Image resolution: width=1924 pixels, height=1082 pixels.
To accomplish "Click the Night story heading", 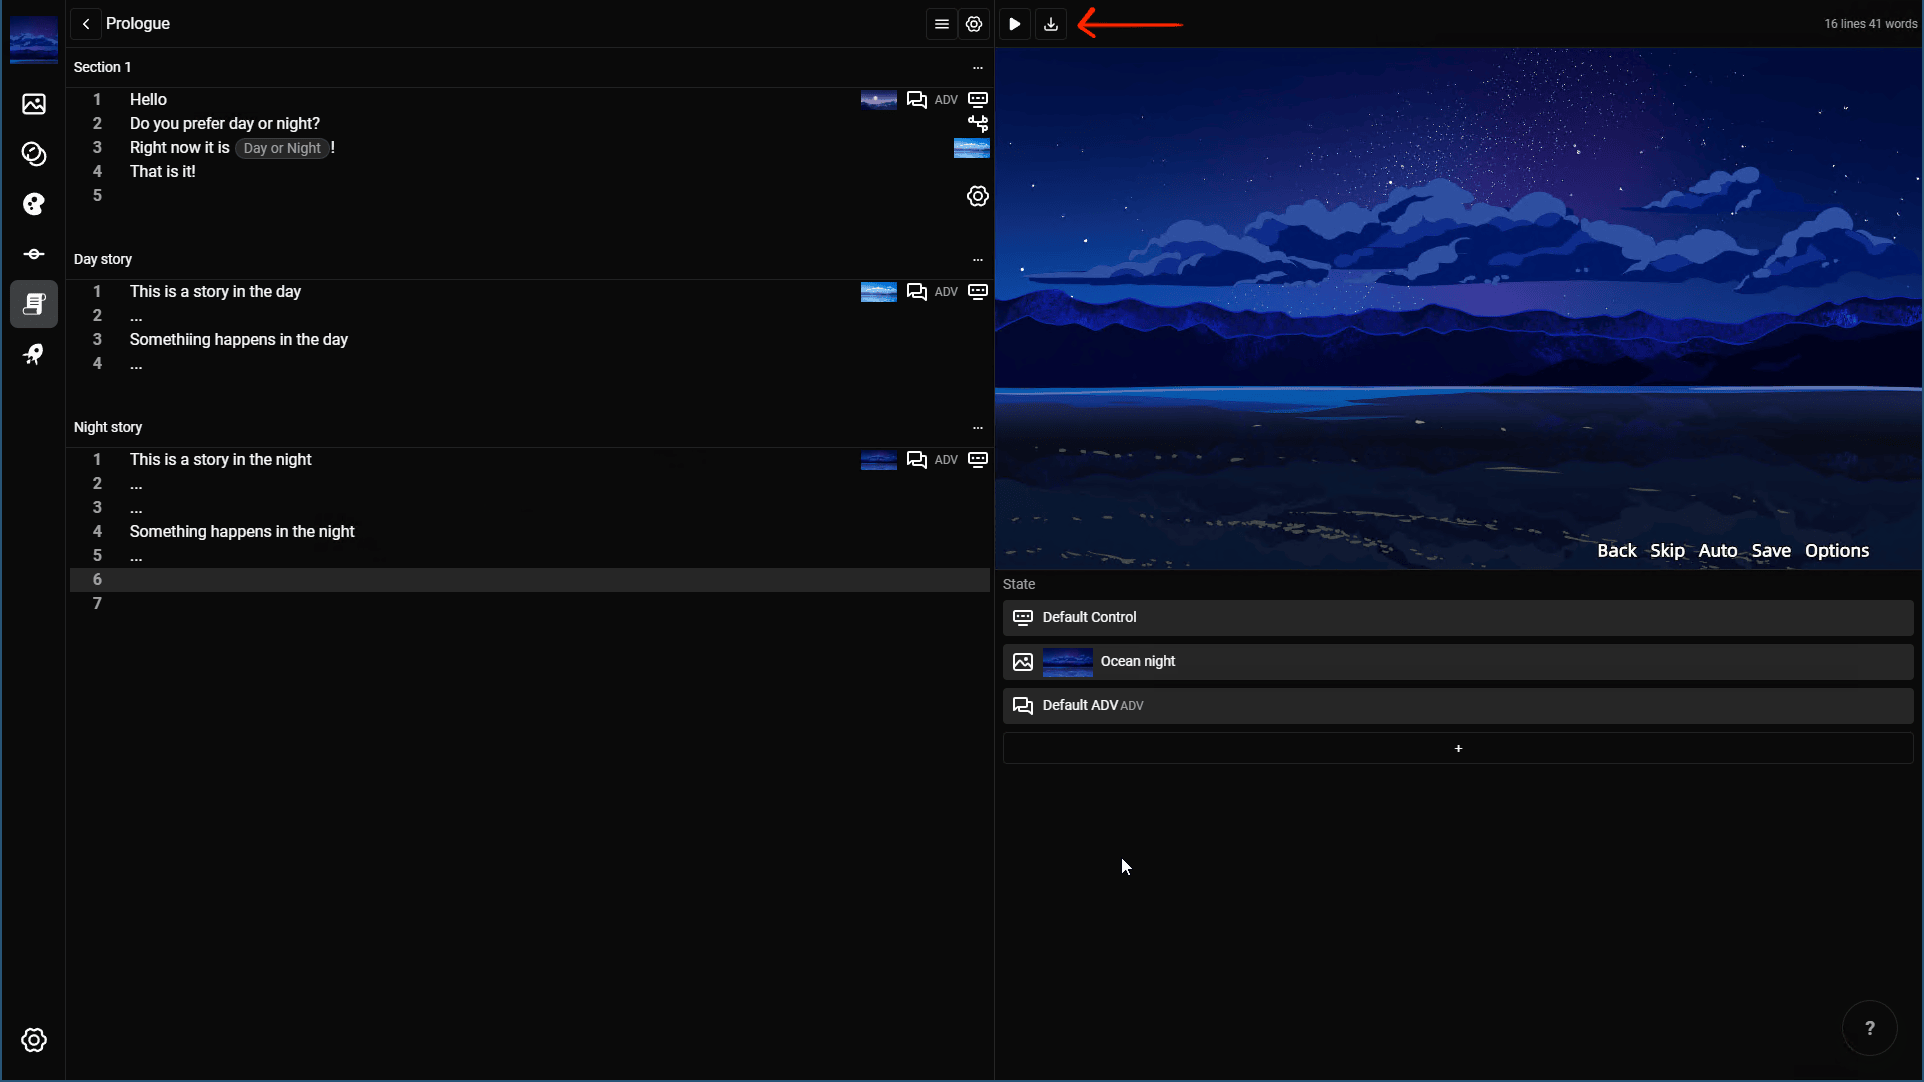I will [x=108, y=427].
